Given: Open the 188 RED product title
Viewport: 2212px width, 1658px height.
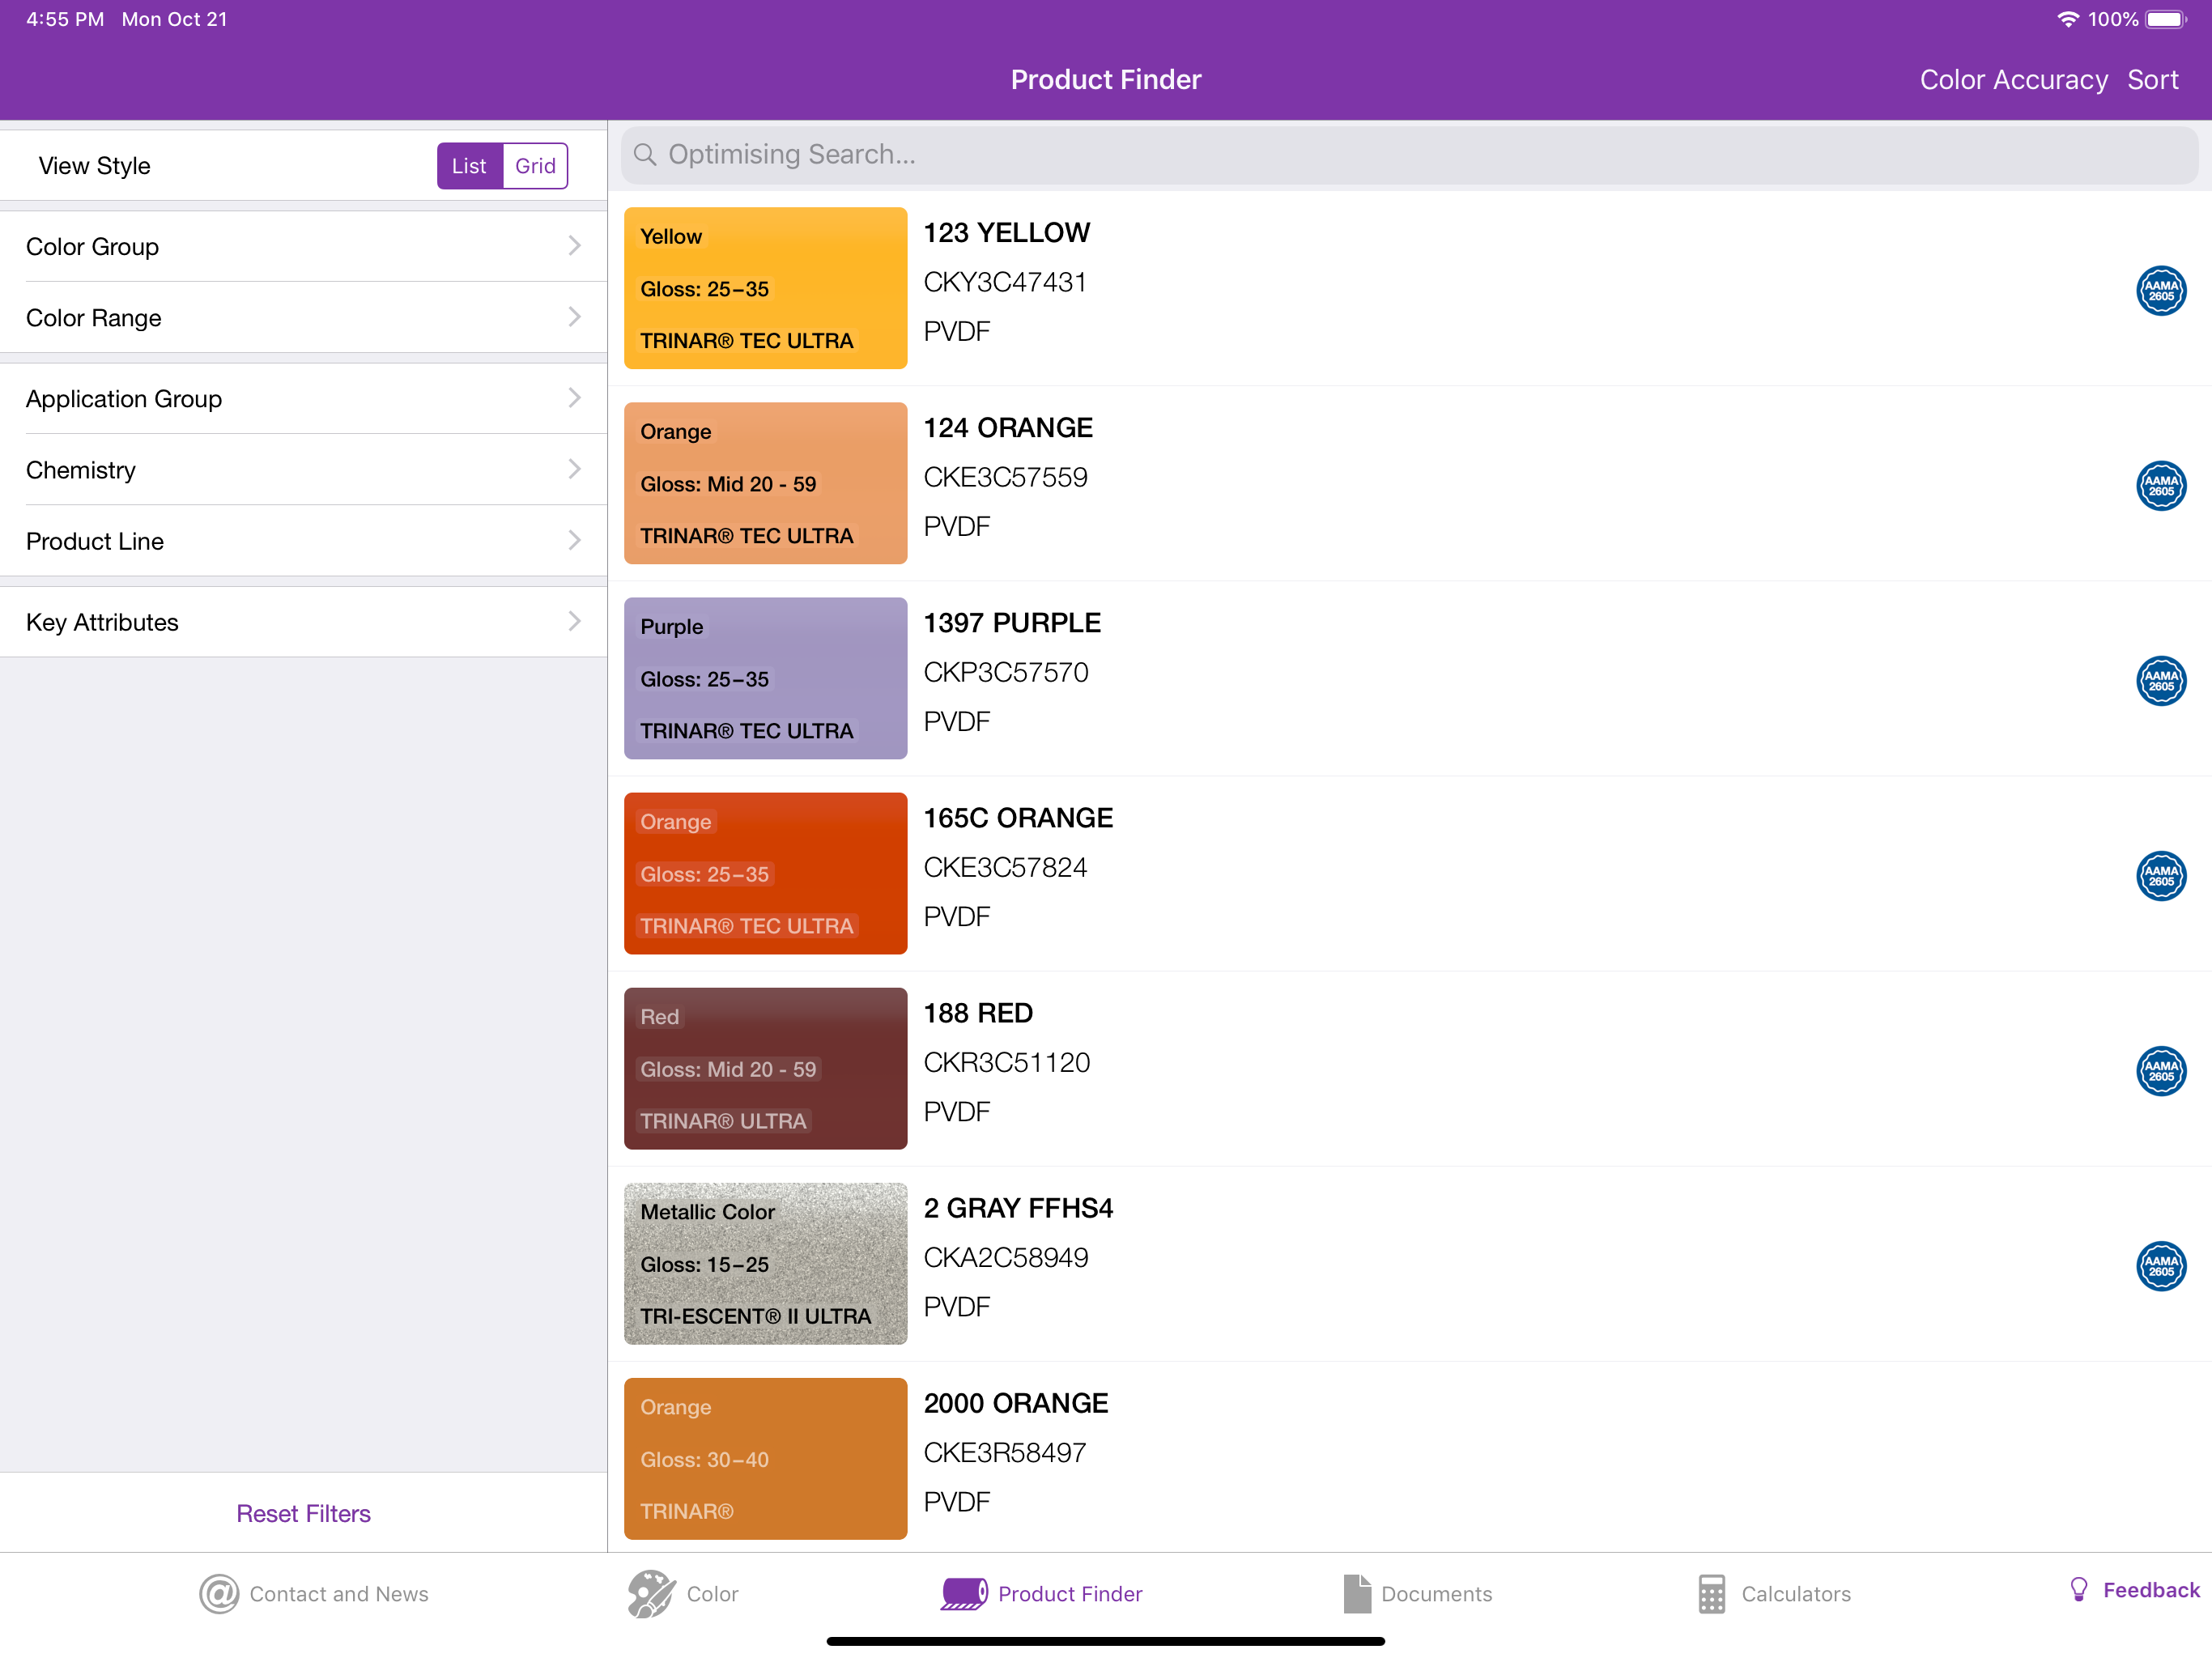Looking at the screenshot, I should 978,1013.
